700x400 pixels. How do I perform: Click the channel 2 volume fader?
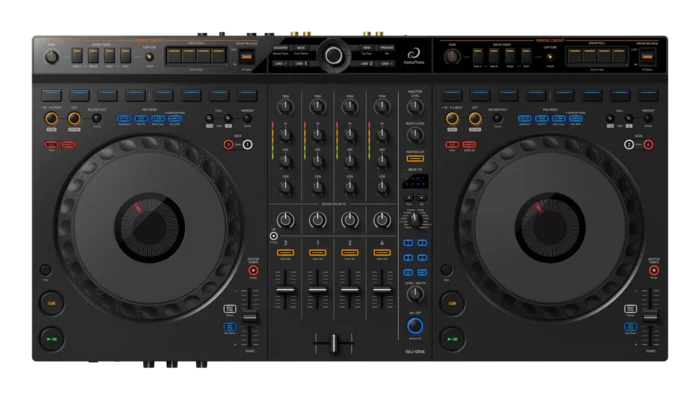click(x=349, y=290)
